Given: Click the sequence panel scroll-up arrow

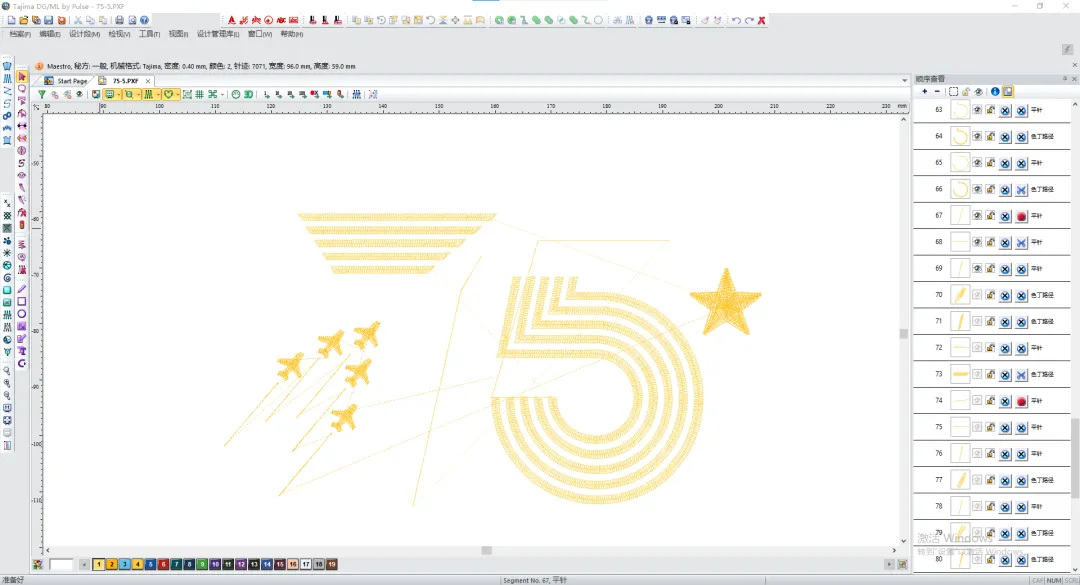Looking at the screenshot, I should coord(1075,103).
